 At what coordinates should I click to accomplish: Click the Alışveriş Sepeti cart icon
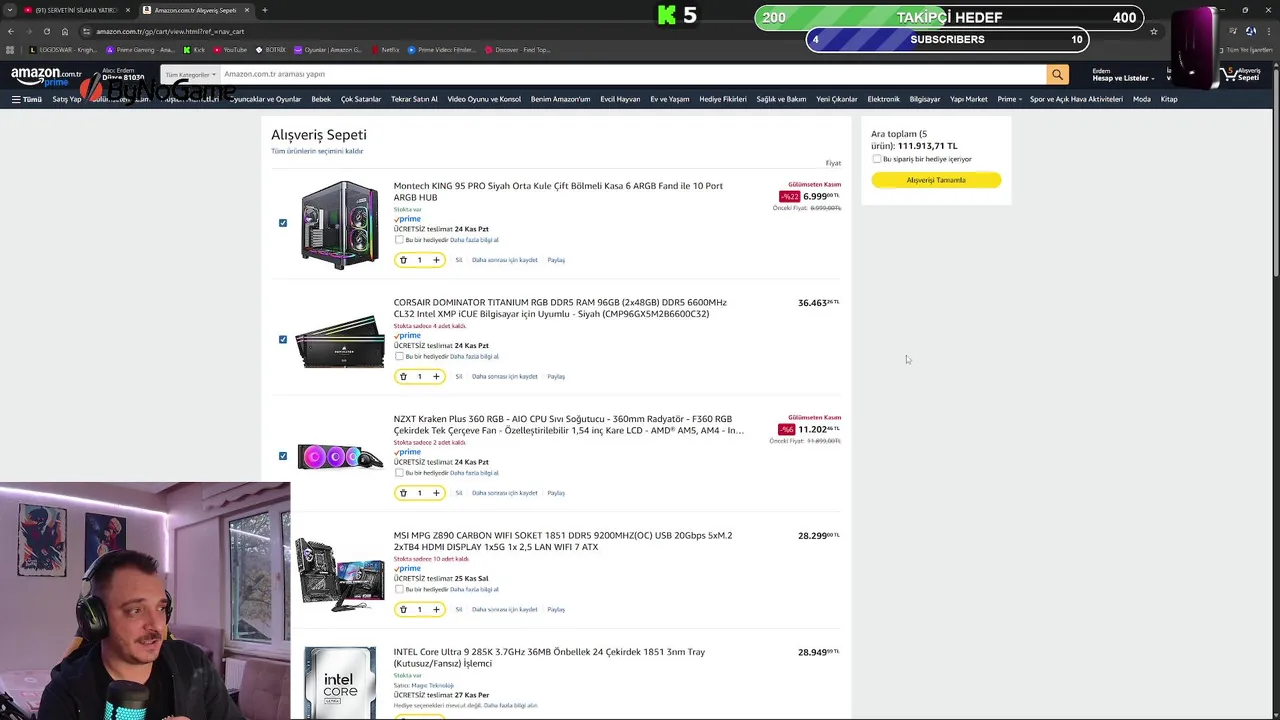point(1243,75)
